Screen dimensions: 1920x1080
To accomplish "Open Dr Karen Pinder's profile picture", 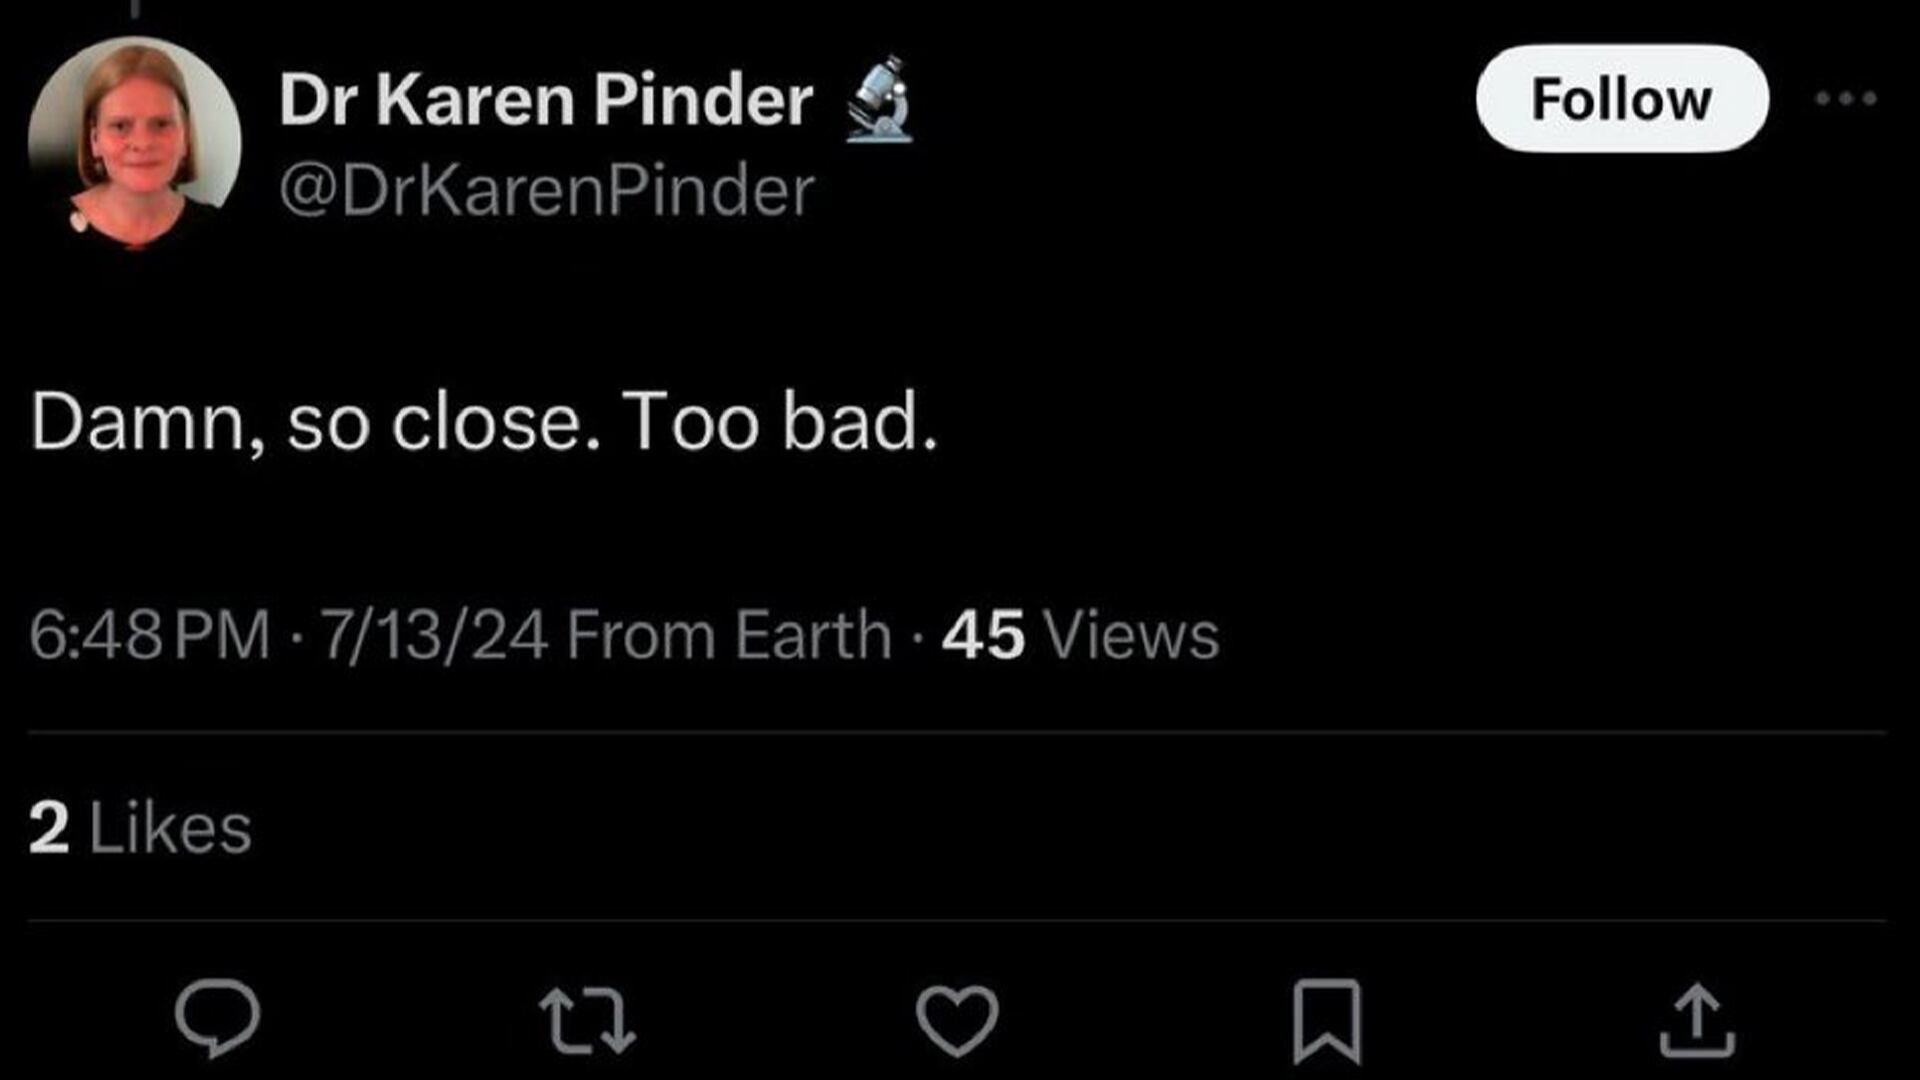I will (134, 143).
